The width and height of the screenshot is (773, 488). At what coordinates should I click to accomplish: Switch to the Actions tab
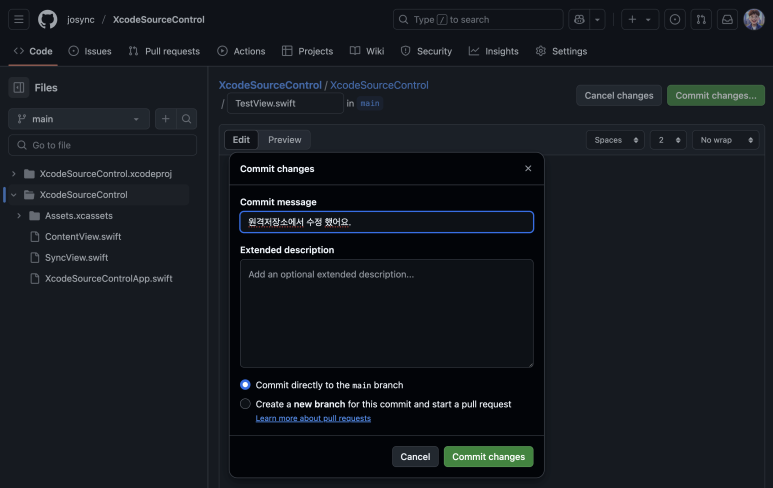[x=242, y=51]
